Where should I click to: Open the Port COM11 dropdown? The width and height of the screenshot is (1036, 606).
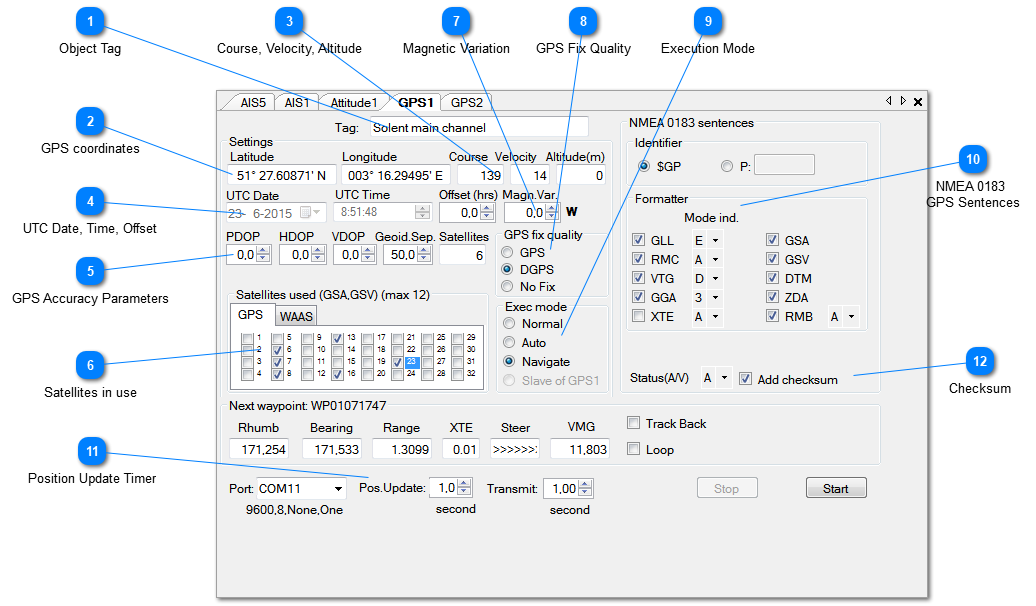339,489
